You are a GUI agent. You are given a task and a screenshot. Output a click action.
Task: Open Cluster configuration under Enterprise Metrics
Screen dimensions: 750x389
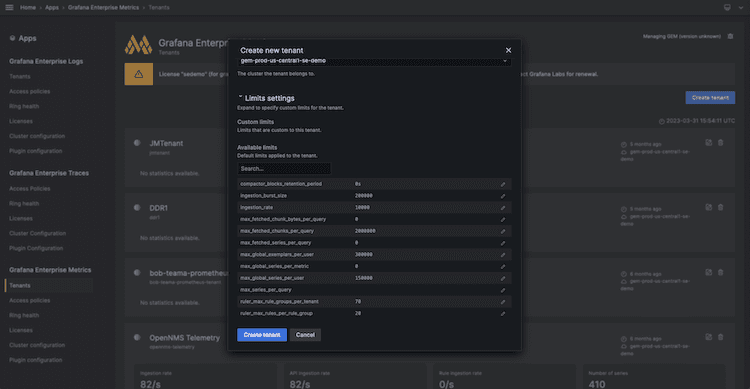[37, 345]
